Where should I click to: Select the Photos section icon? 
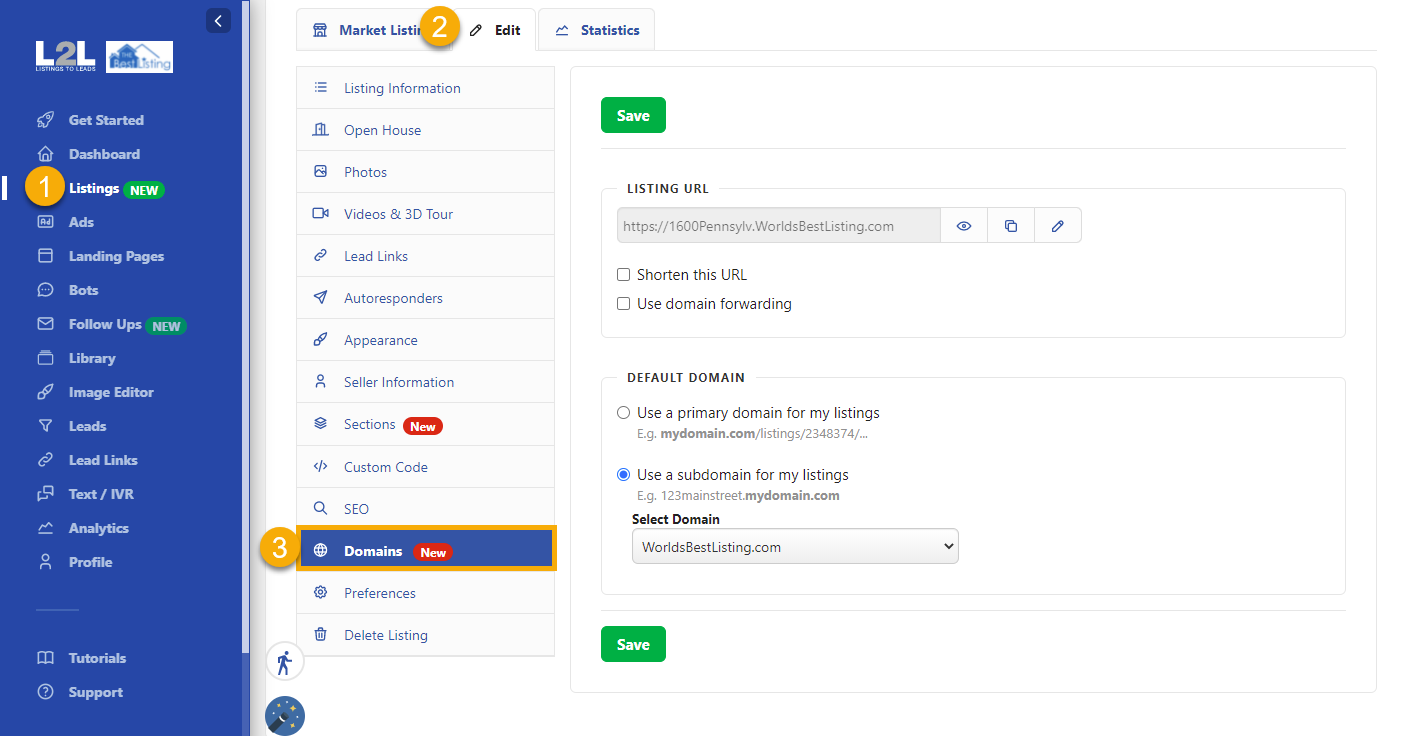[320, 171]
